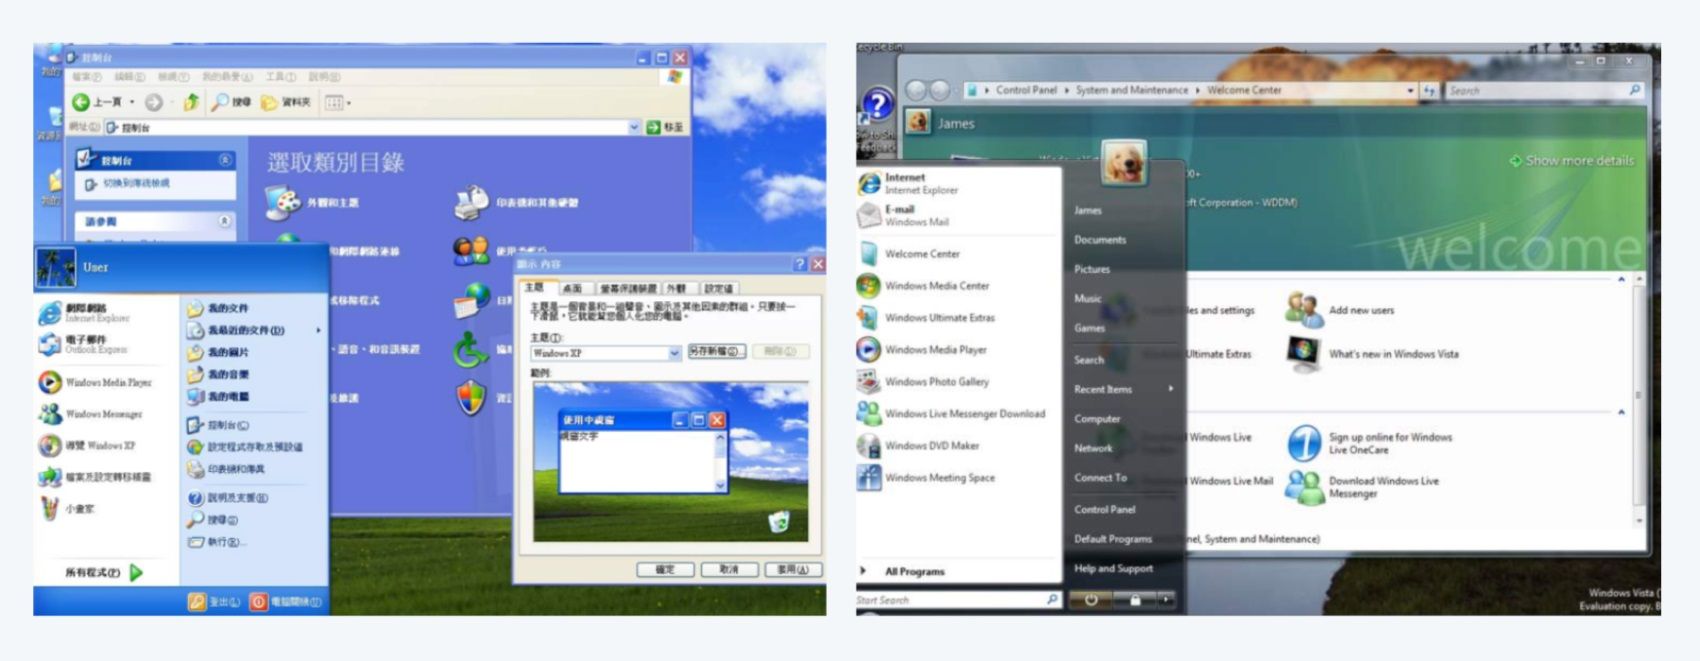Click the 登出(L) log off button
This screenshot has height=661, width=1700.
tap(214, 602)
